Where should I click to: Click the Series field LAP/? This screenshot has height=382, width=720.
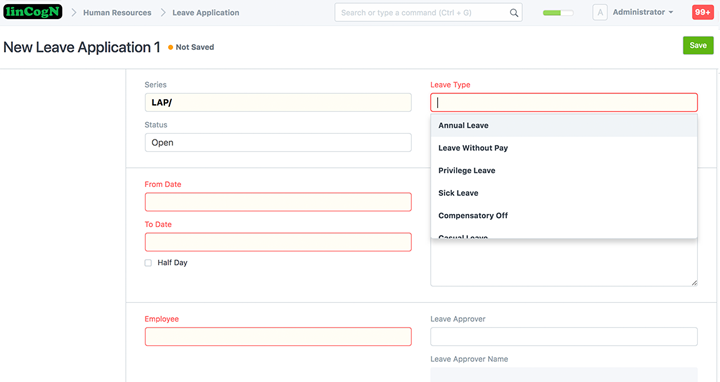pyautogui.click(x=278, y=102)
